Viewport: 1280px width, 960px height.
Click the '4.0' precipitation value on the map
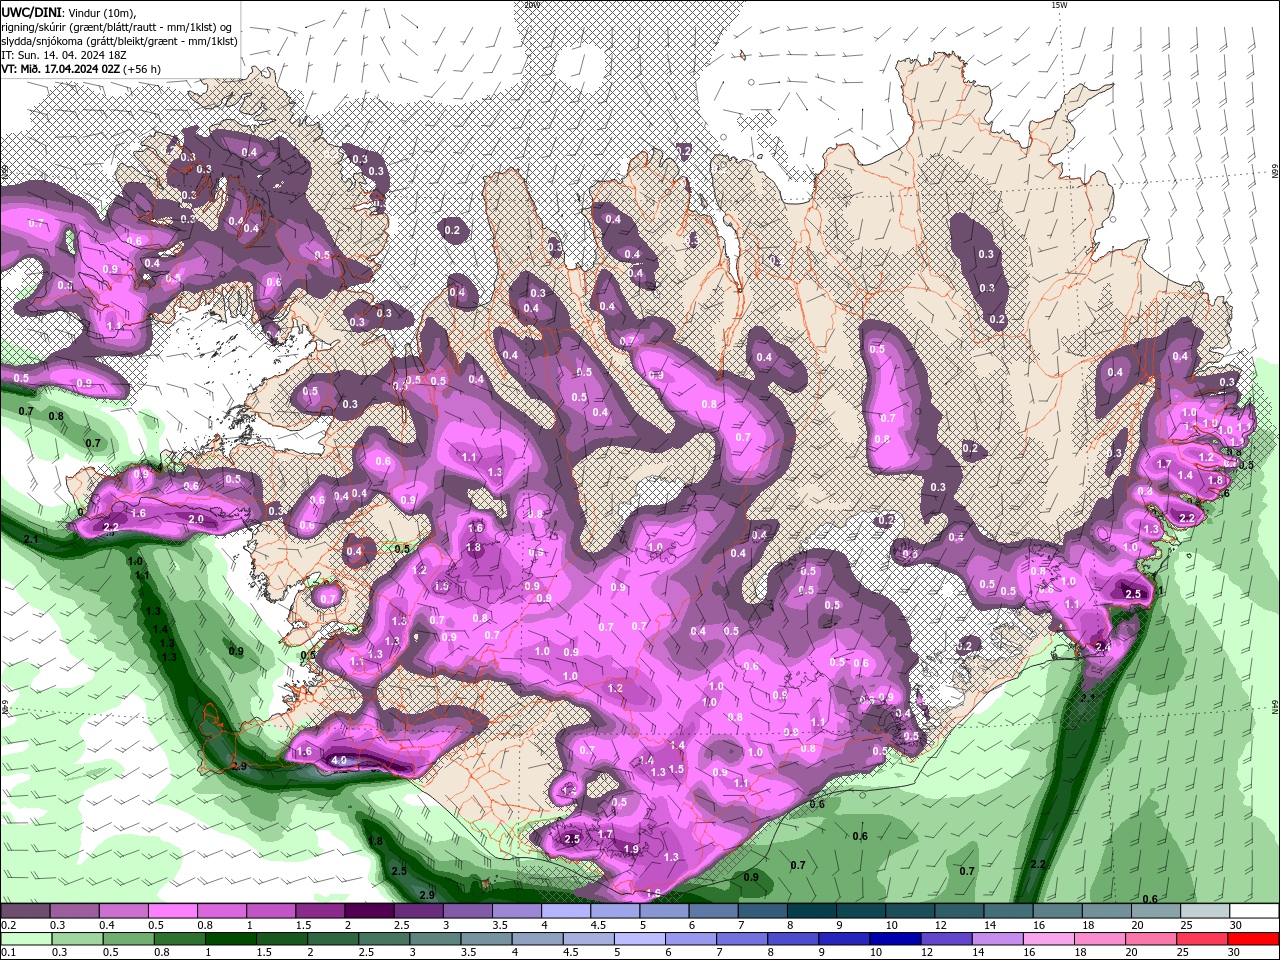[x=338, y=761]
